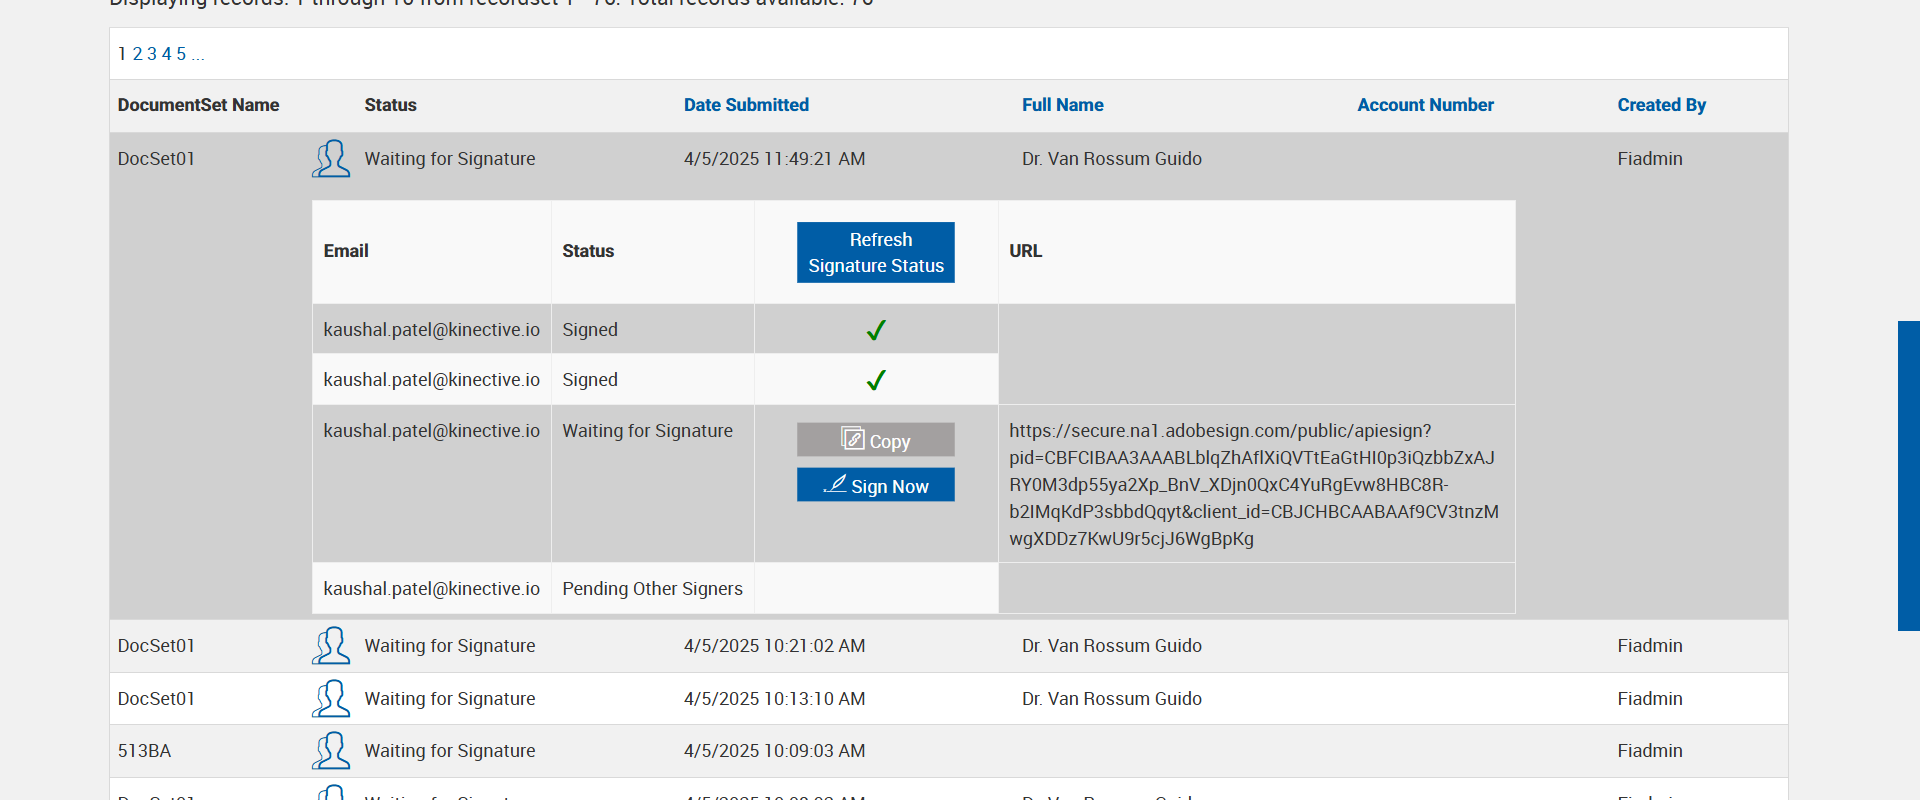Viewport: 1920px width, 800px height.
Task: Sort by Date Submitted column
Action: [x=746, y=105]
